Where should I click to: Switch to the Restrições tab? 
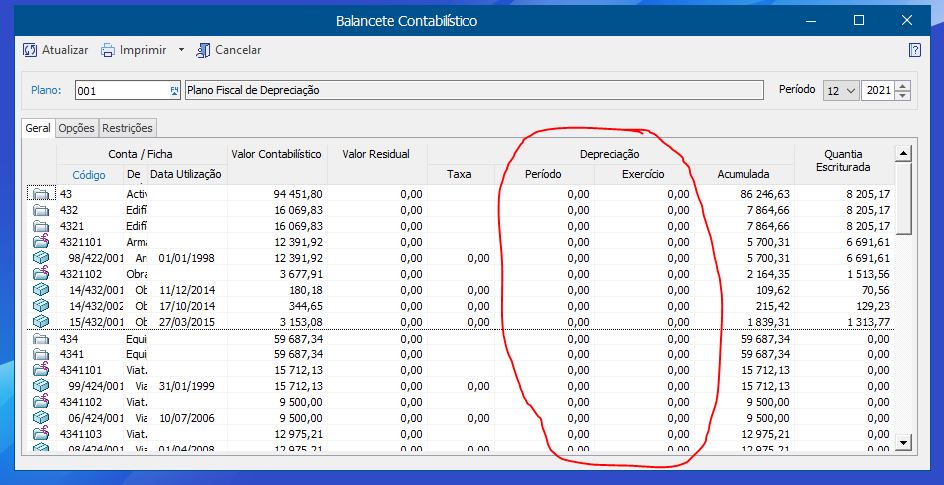click(x=127, y=128)
